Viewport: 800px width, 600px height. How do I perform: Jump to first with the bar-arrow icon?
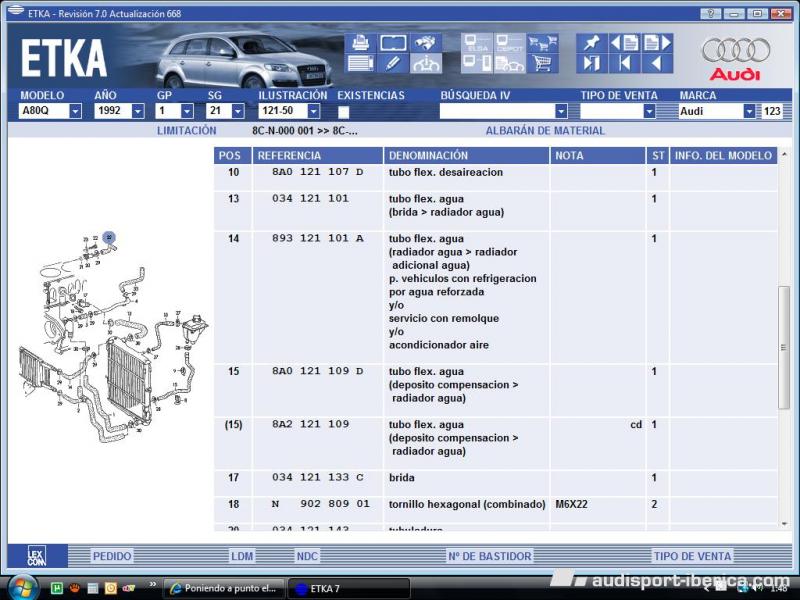[x=624, y=63]
